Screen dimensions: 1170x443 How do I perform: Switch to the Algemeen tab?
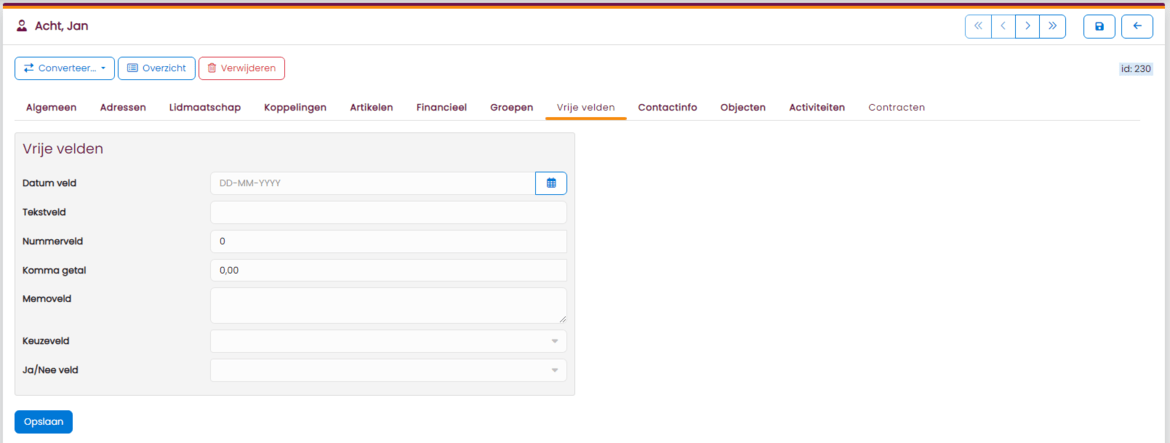pyautogui.click(x=51, y=107)
